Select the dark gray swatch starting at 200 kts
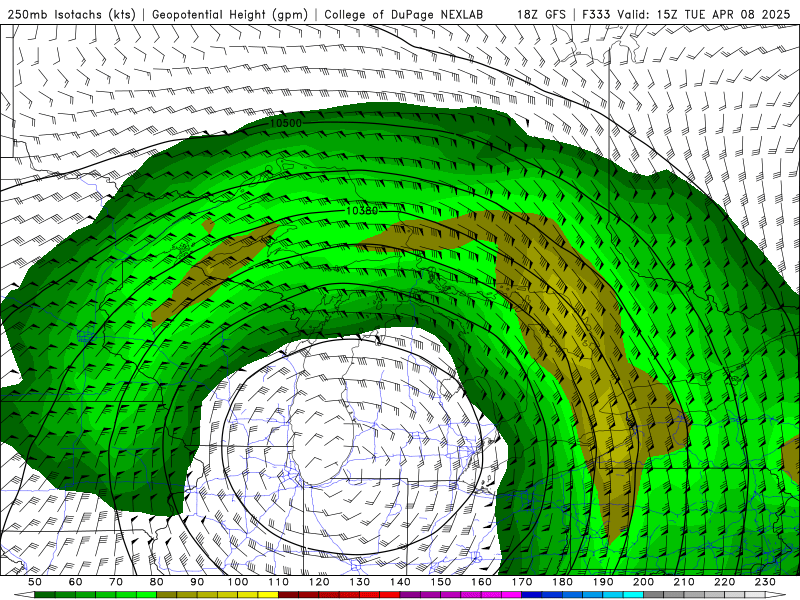 [654, 595]
